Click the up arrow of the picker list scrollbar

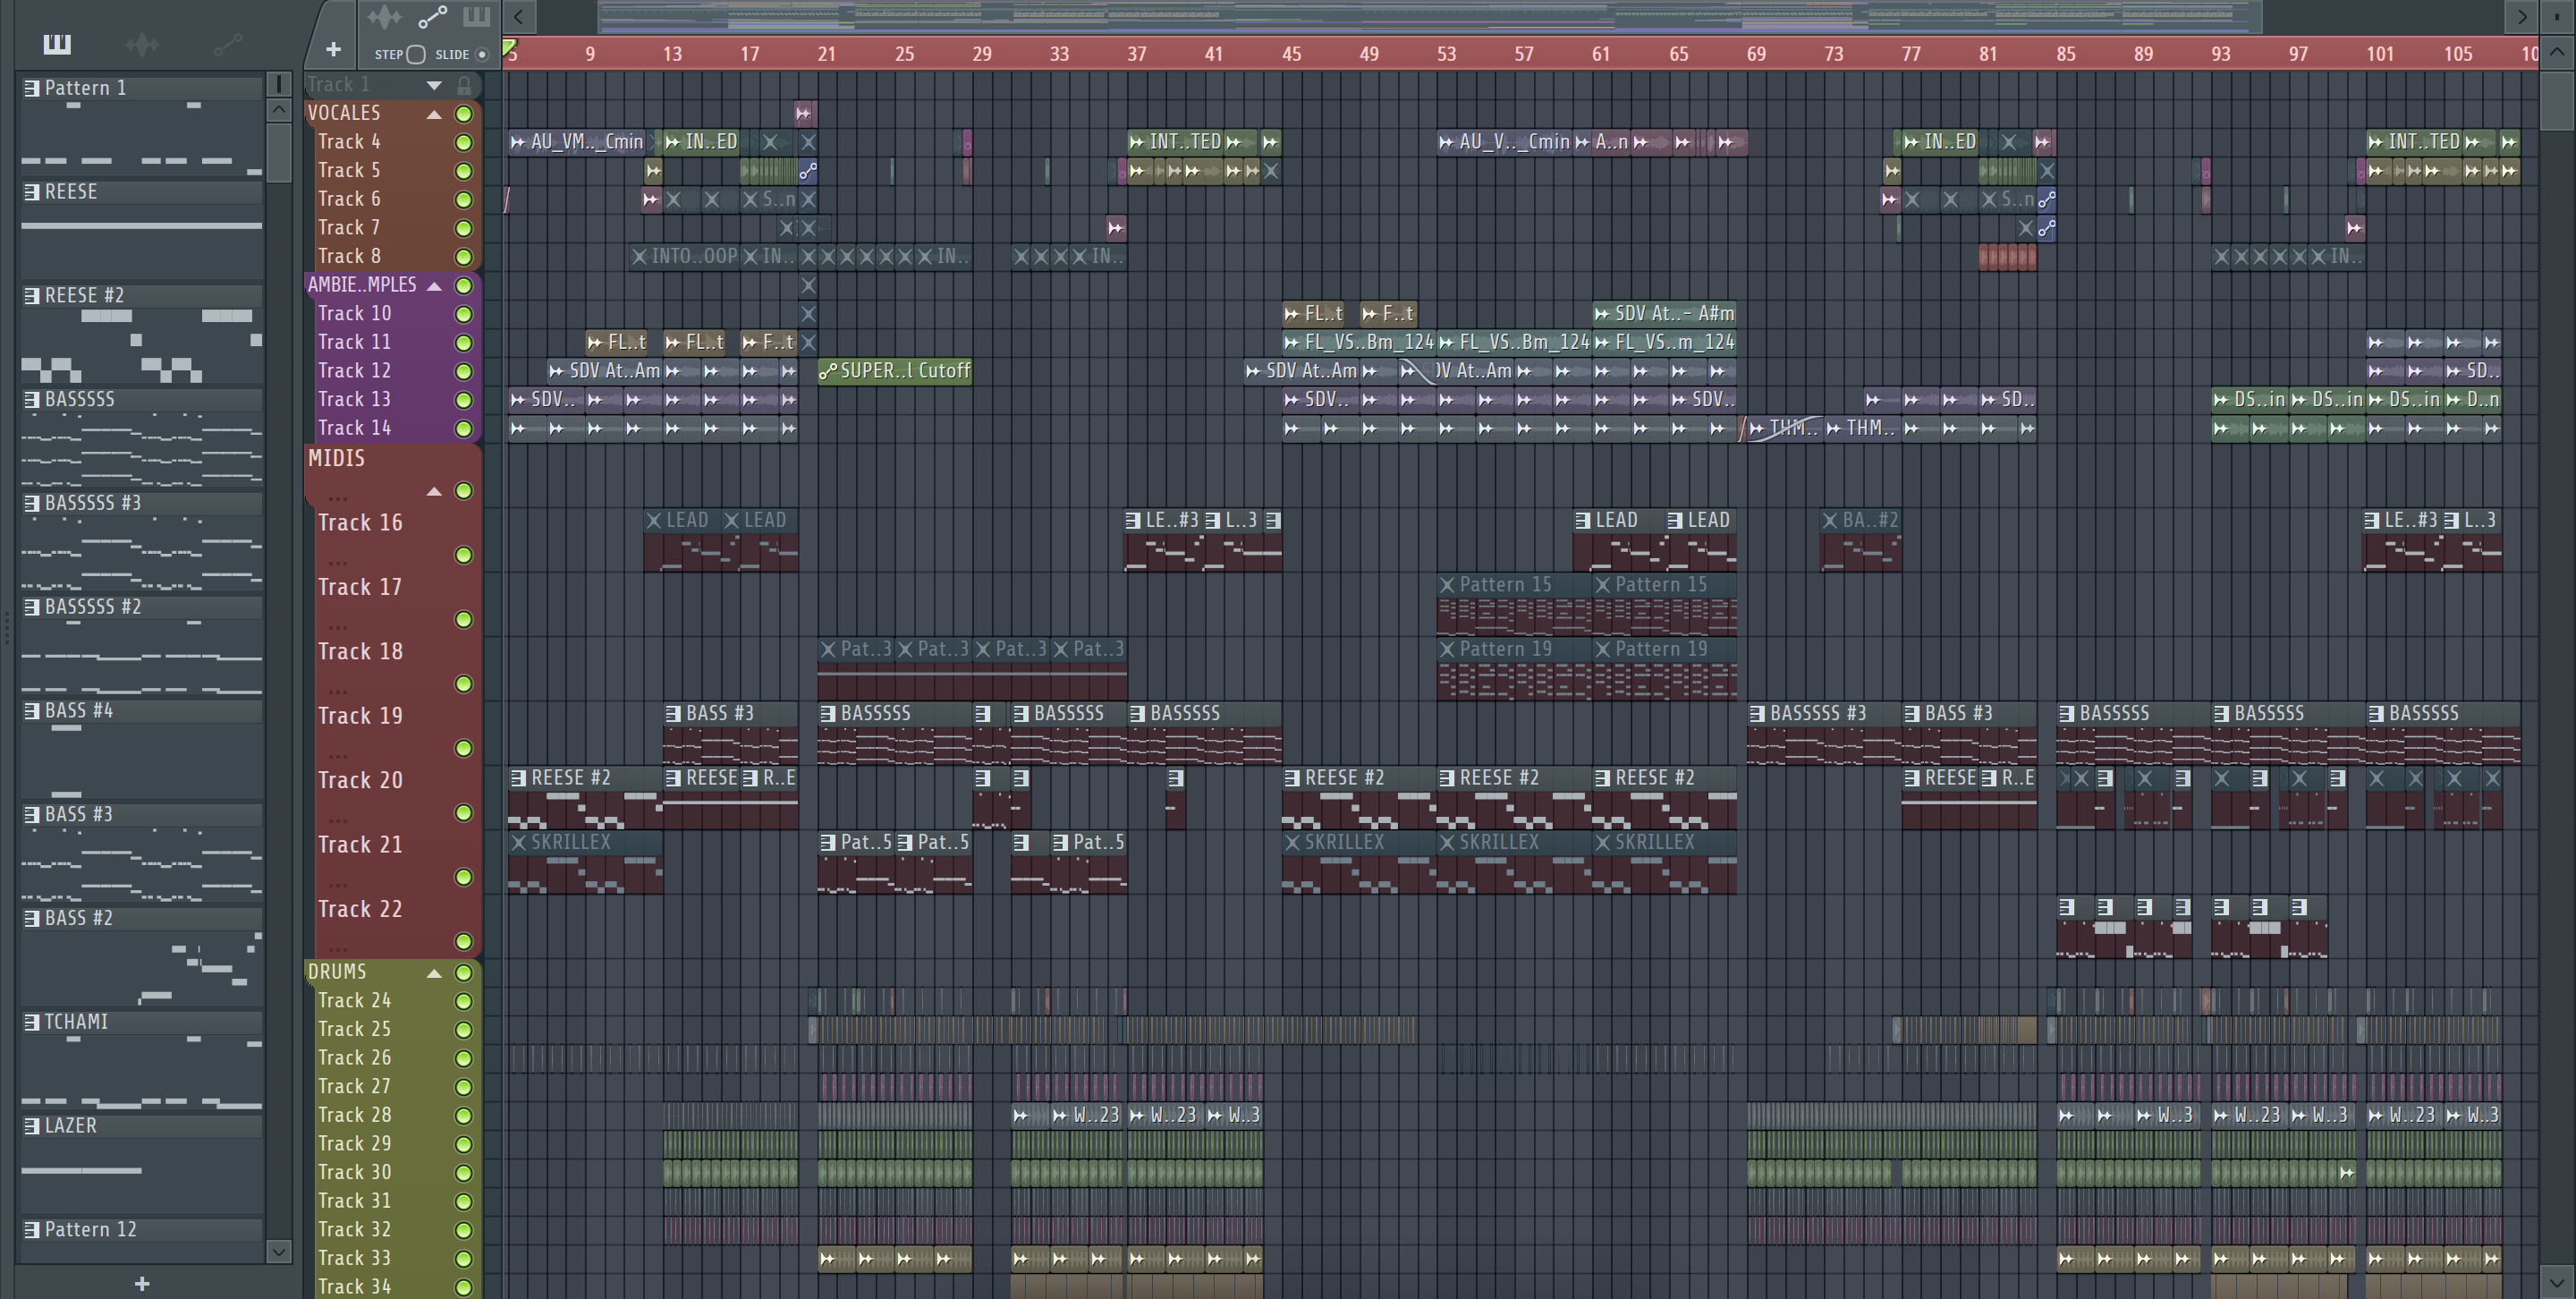click(x=279, y=110)
